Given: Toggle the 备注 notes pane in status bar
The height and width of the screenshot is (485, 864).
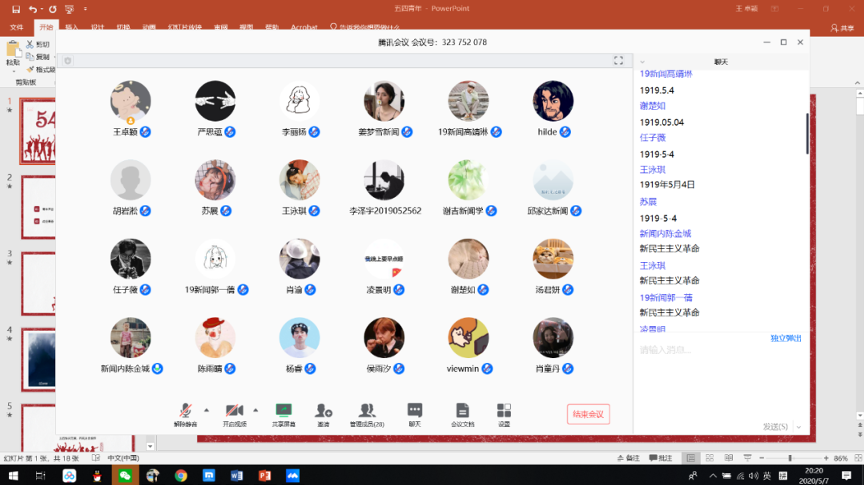Looking at the screenshot, I should tap(628, 458).
